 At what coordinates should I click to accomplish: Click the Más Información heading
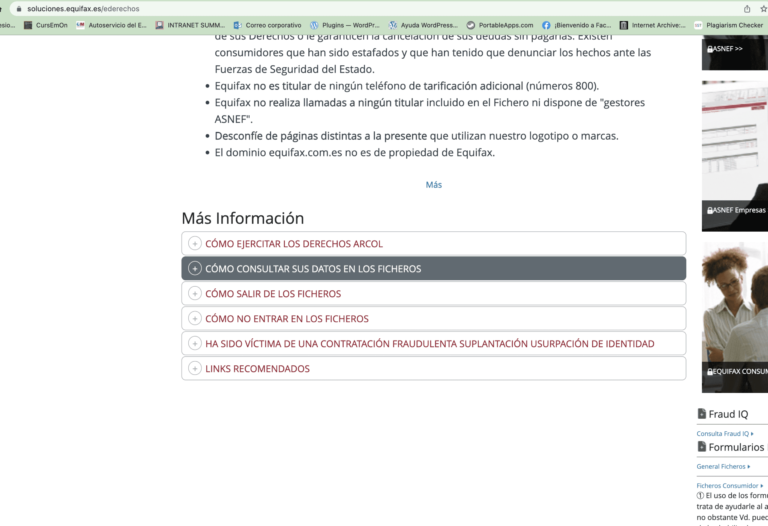242,218
